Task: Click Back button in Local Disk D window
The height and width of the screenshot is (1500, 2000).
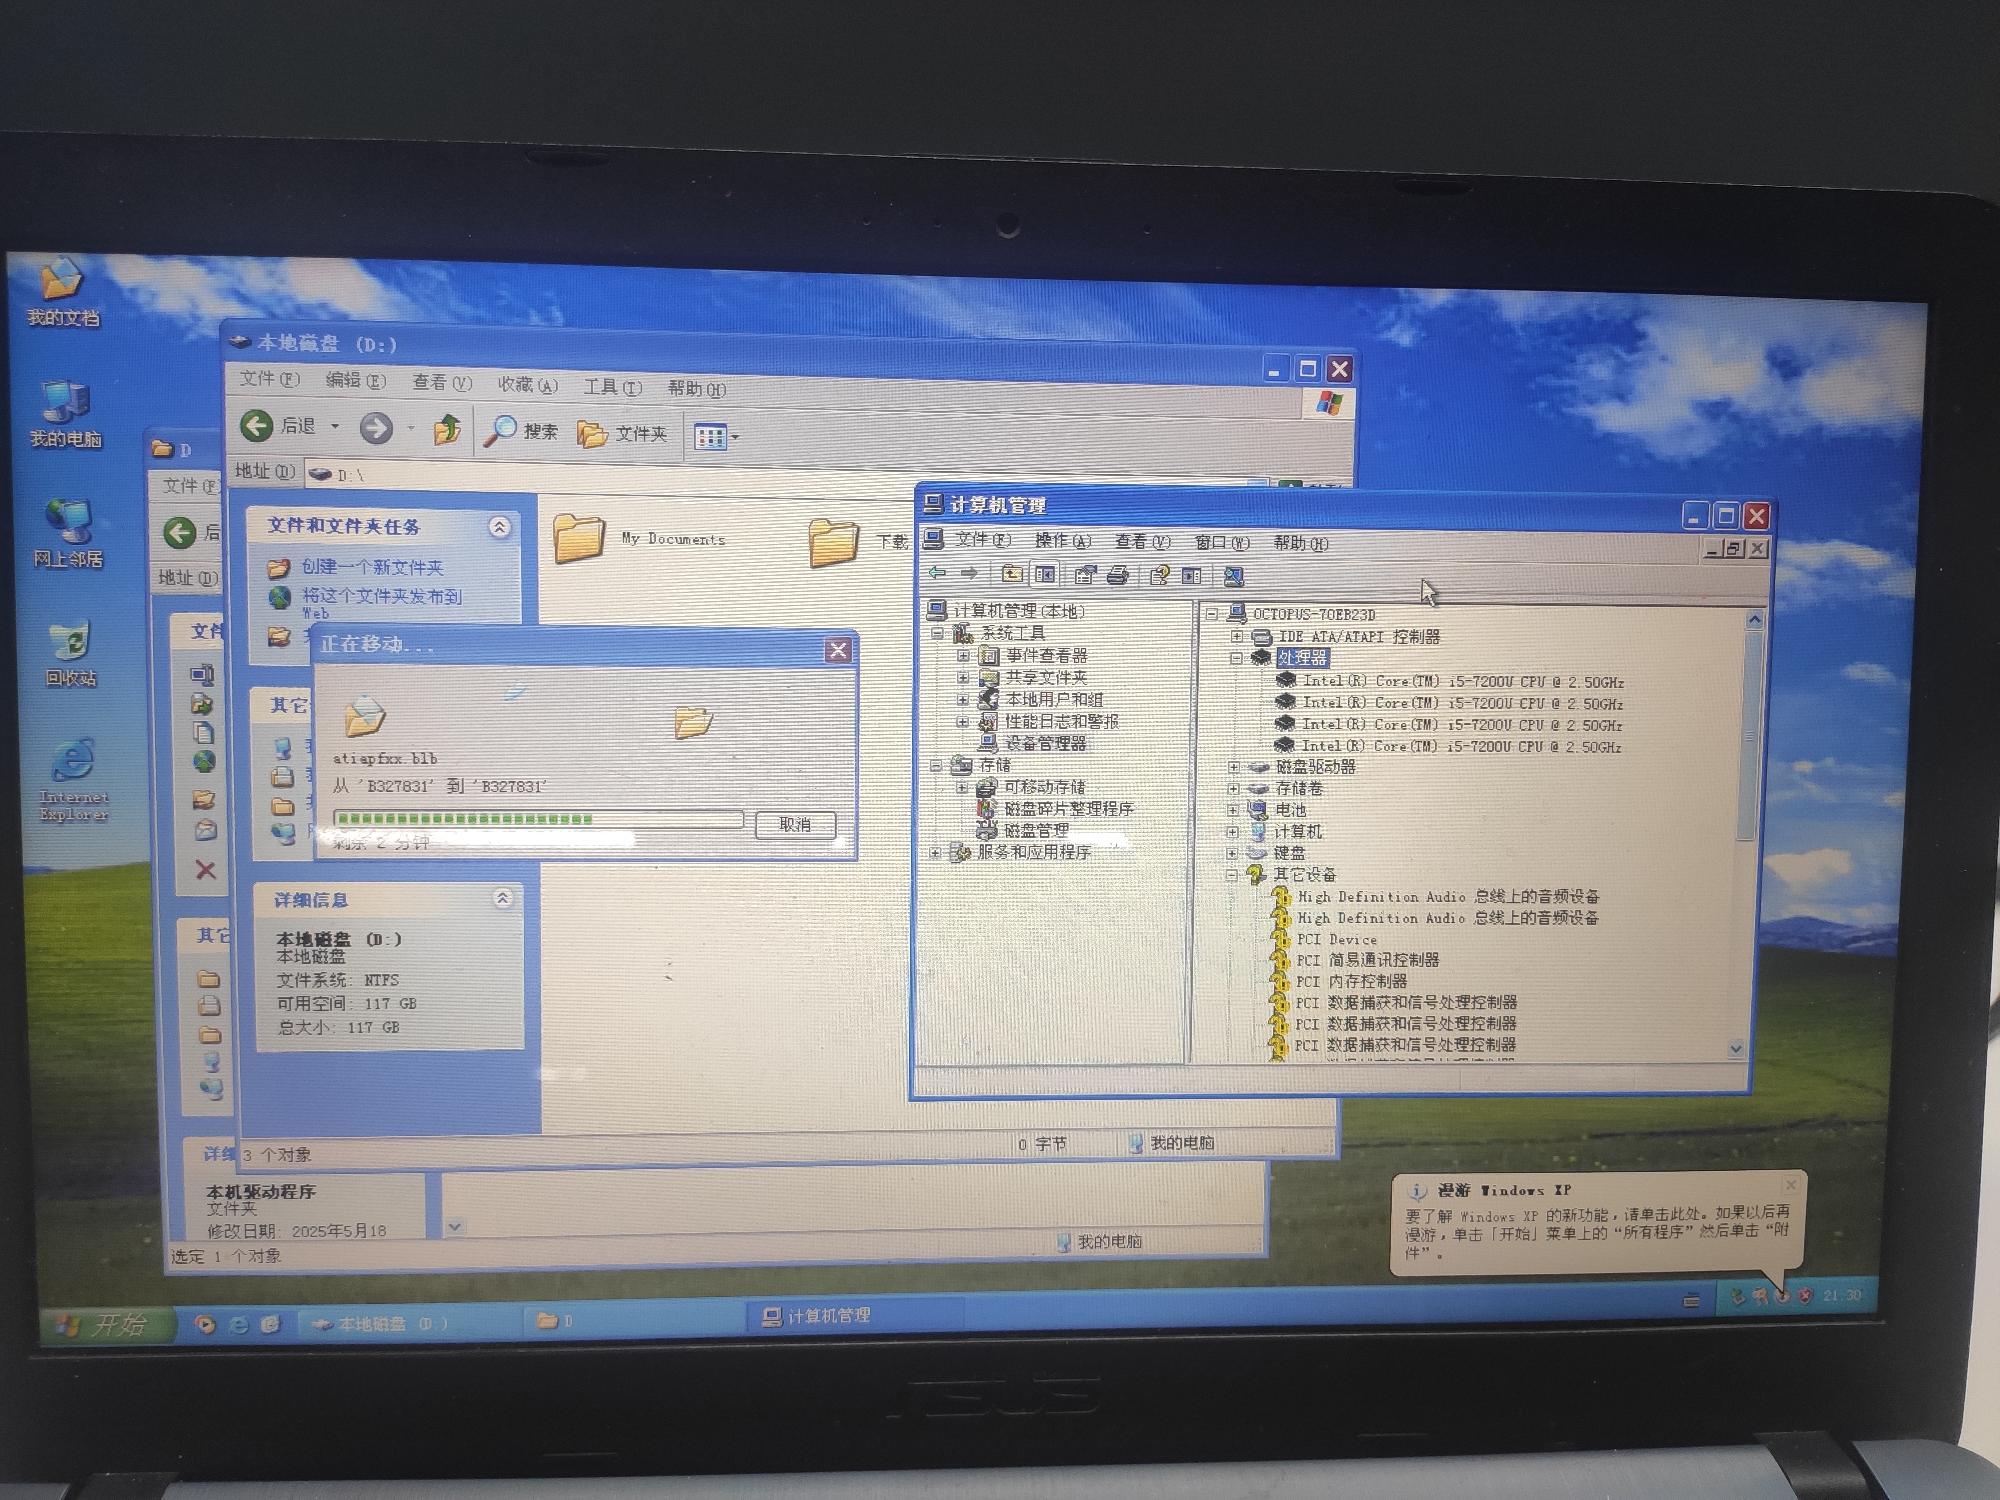Action: point(279,426)
